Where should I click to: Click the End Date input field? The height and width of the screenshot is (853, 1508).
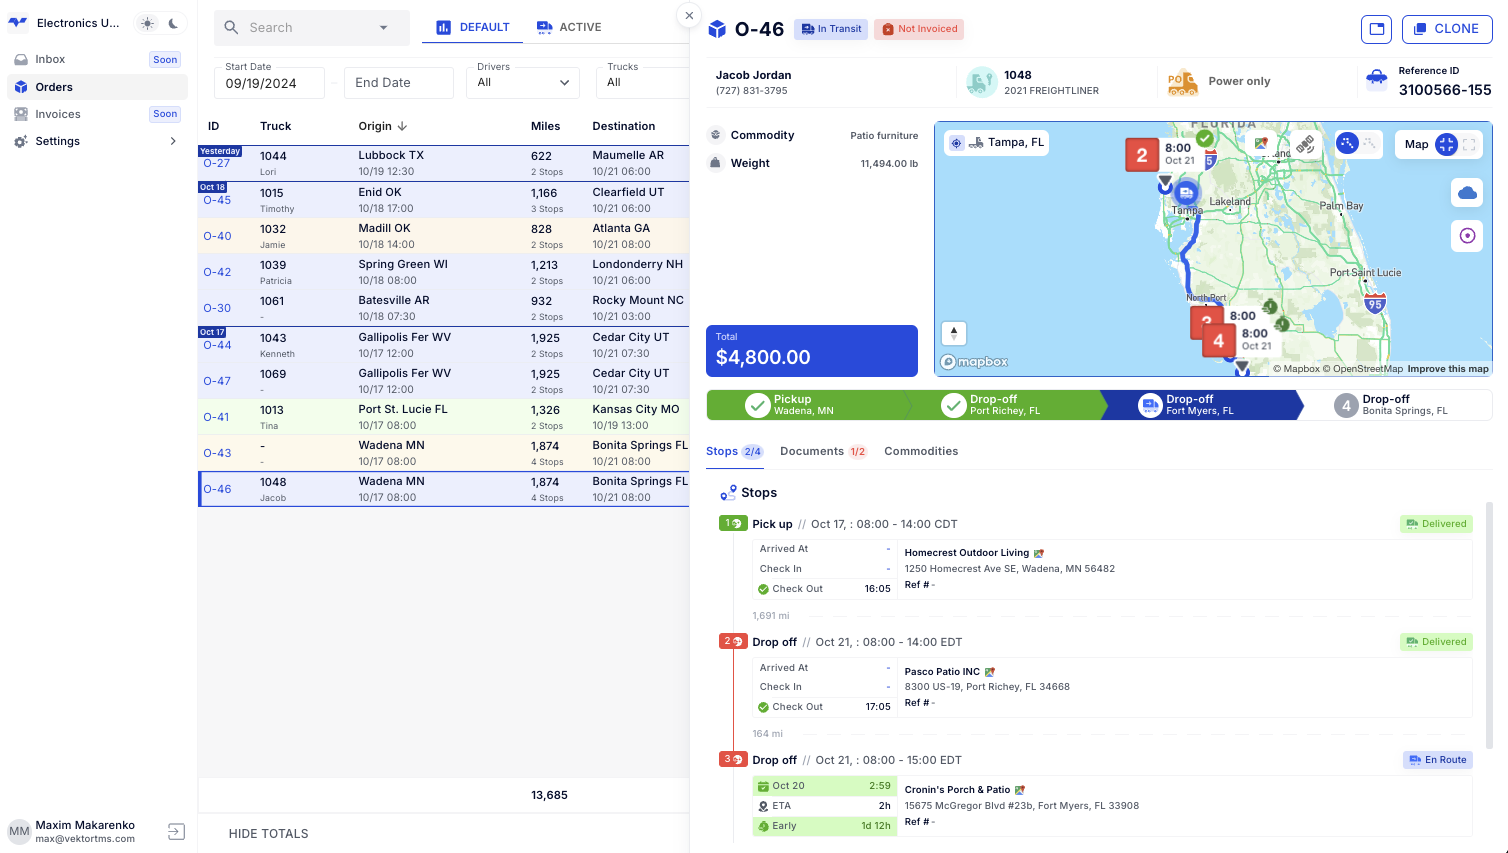(x=398, y=83)
